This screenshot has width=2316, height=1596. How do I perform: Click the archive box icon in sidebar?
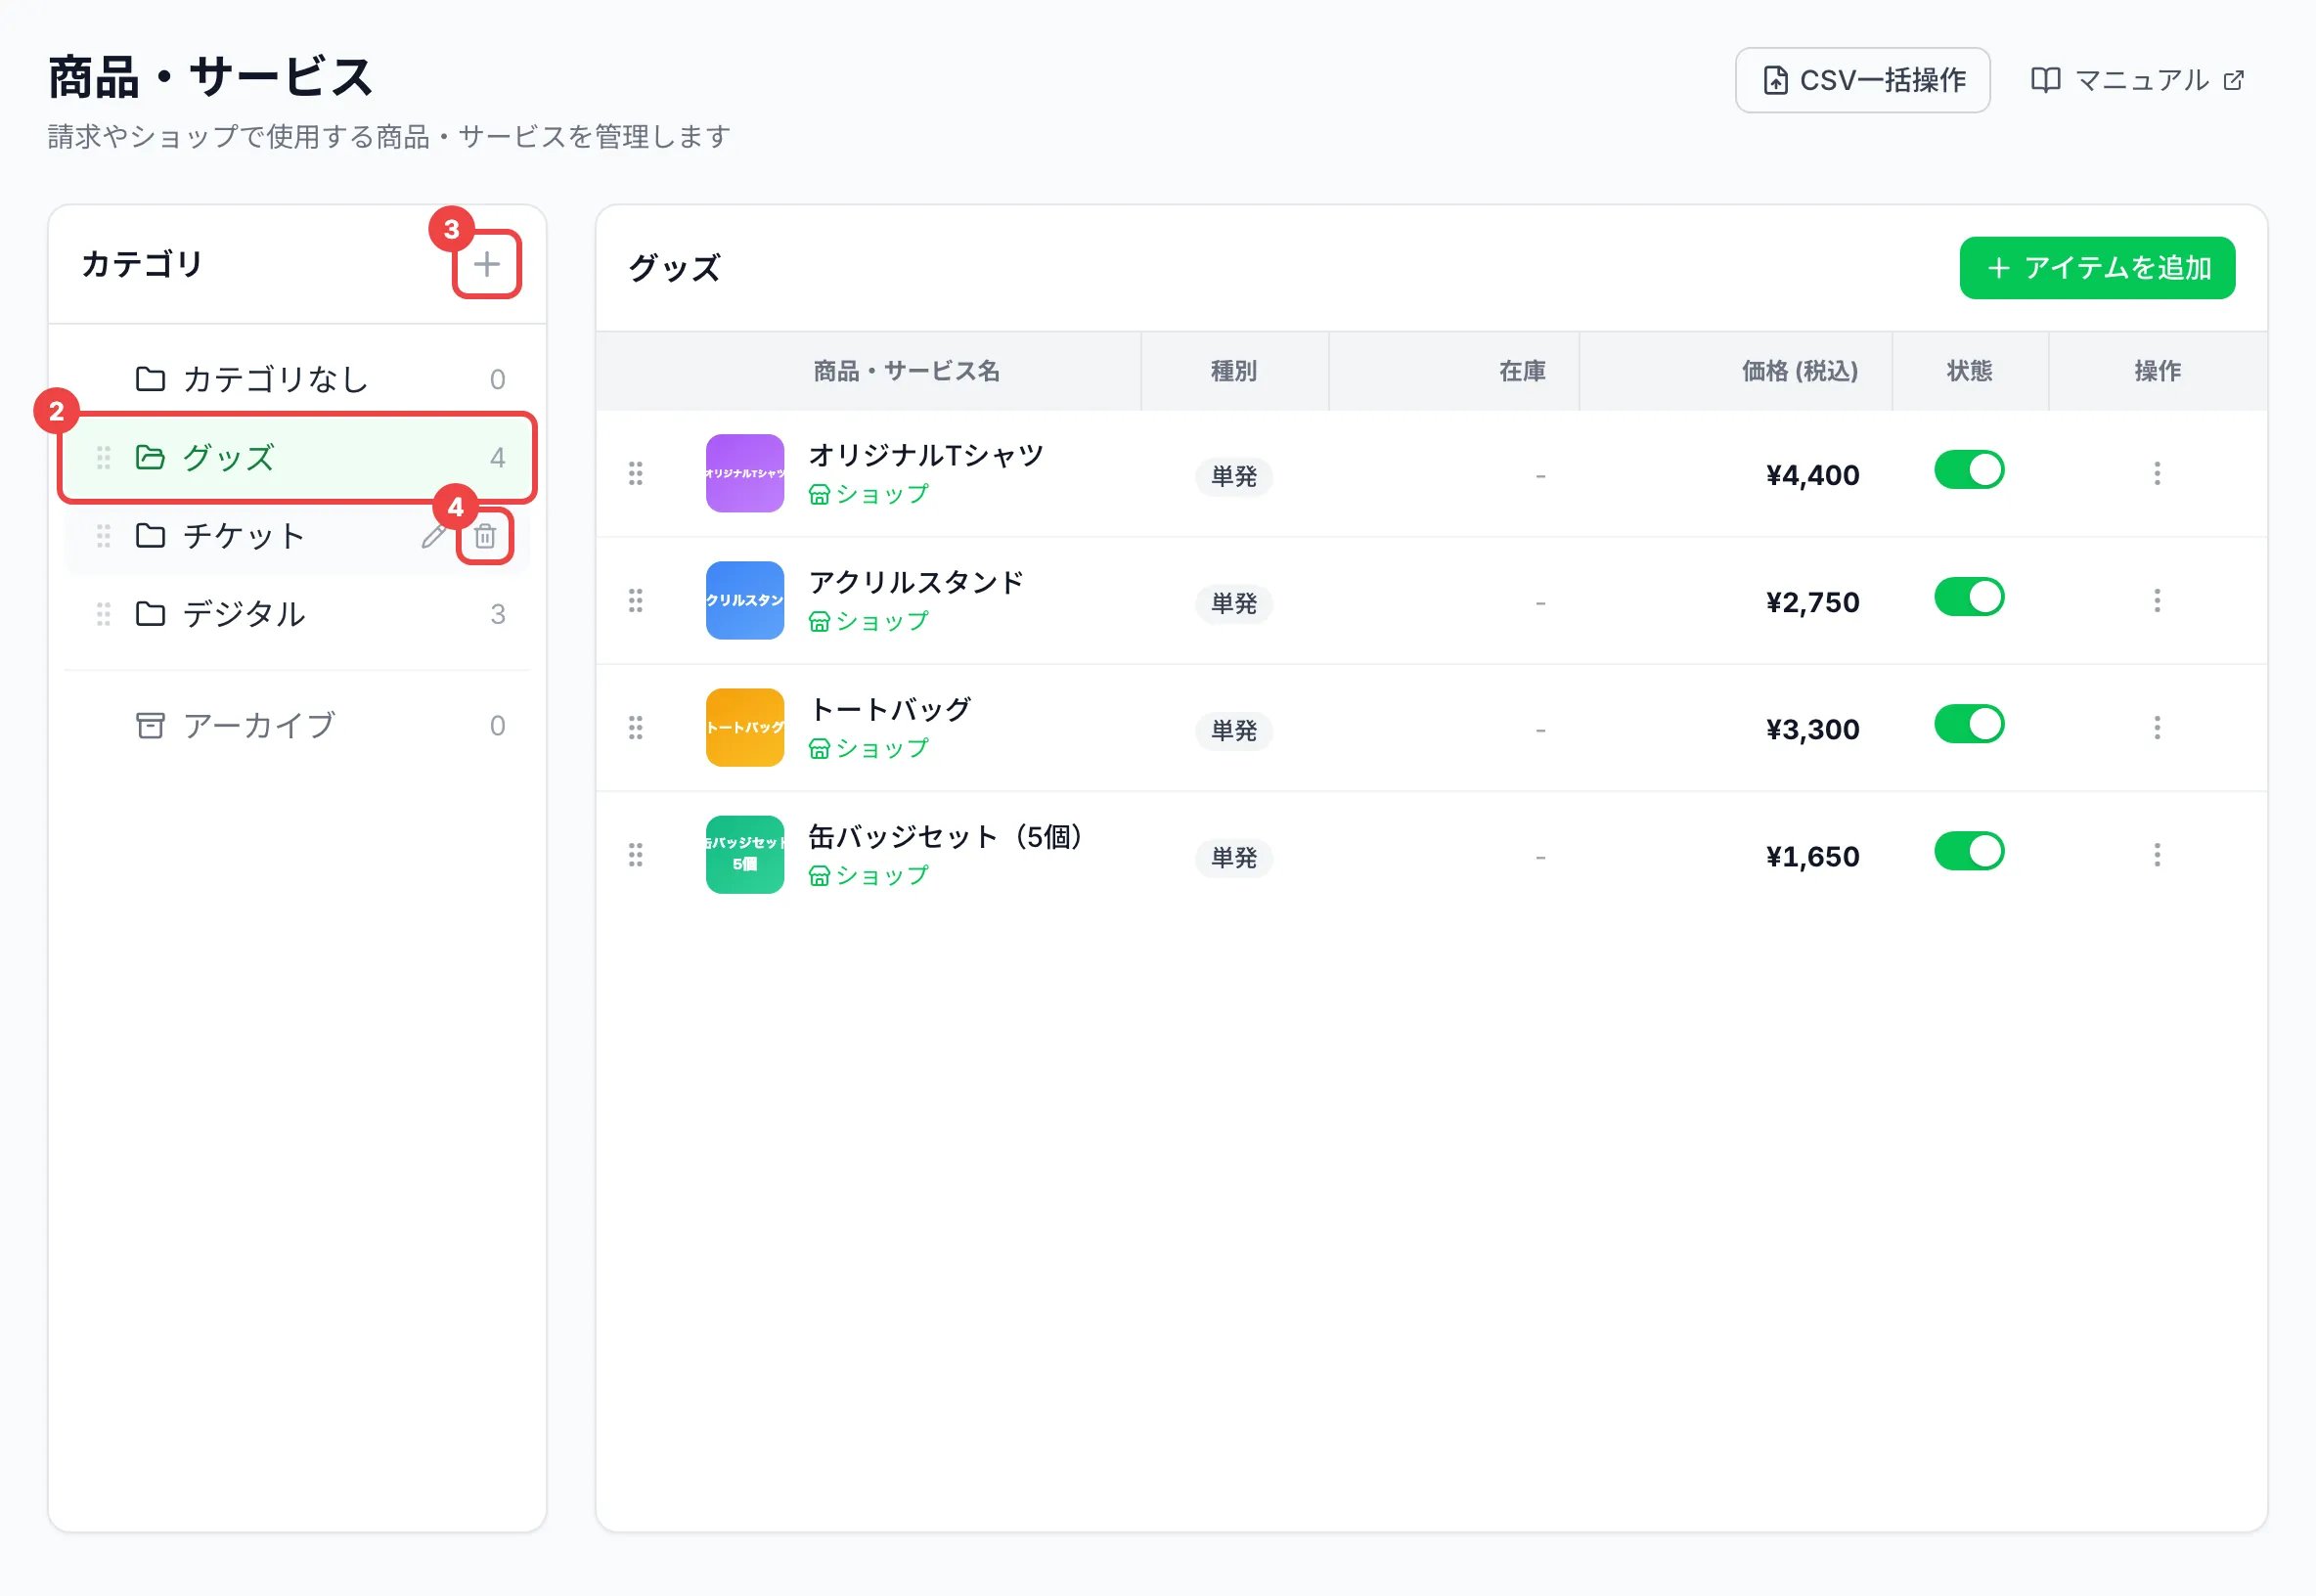150,725
